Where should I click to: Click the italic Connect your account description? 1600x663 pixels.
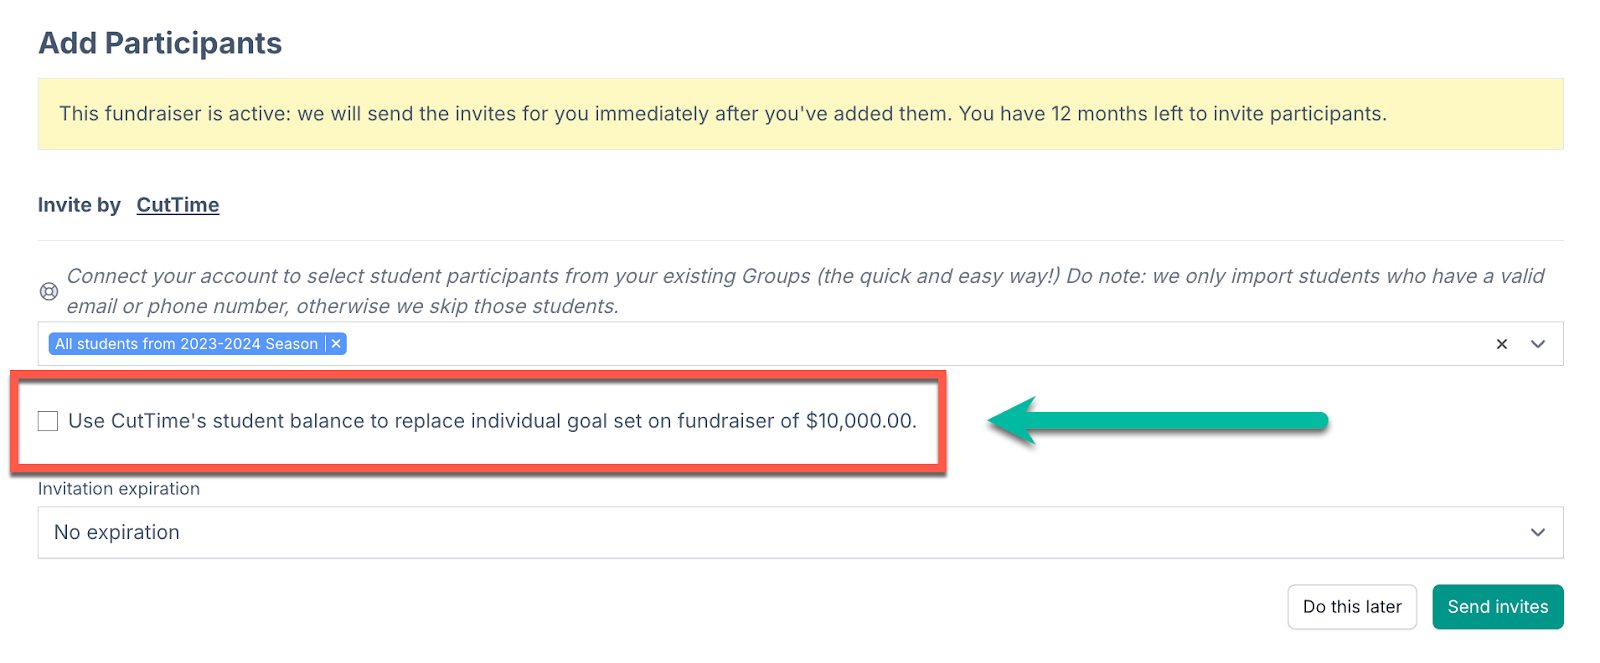805,291
